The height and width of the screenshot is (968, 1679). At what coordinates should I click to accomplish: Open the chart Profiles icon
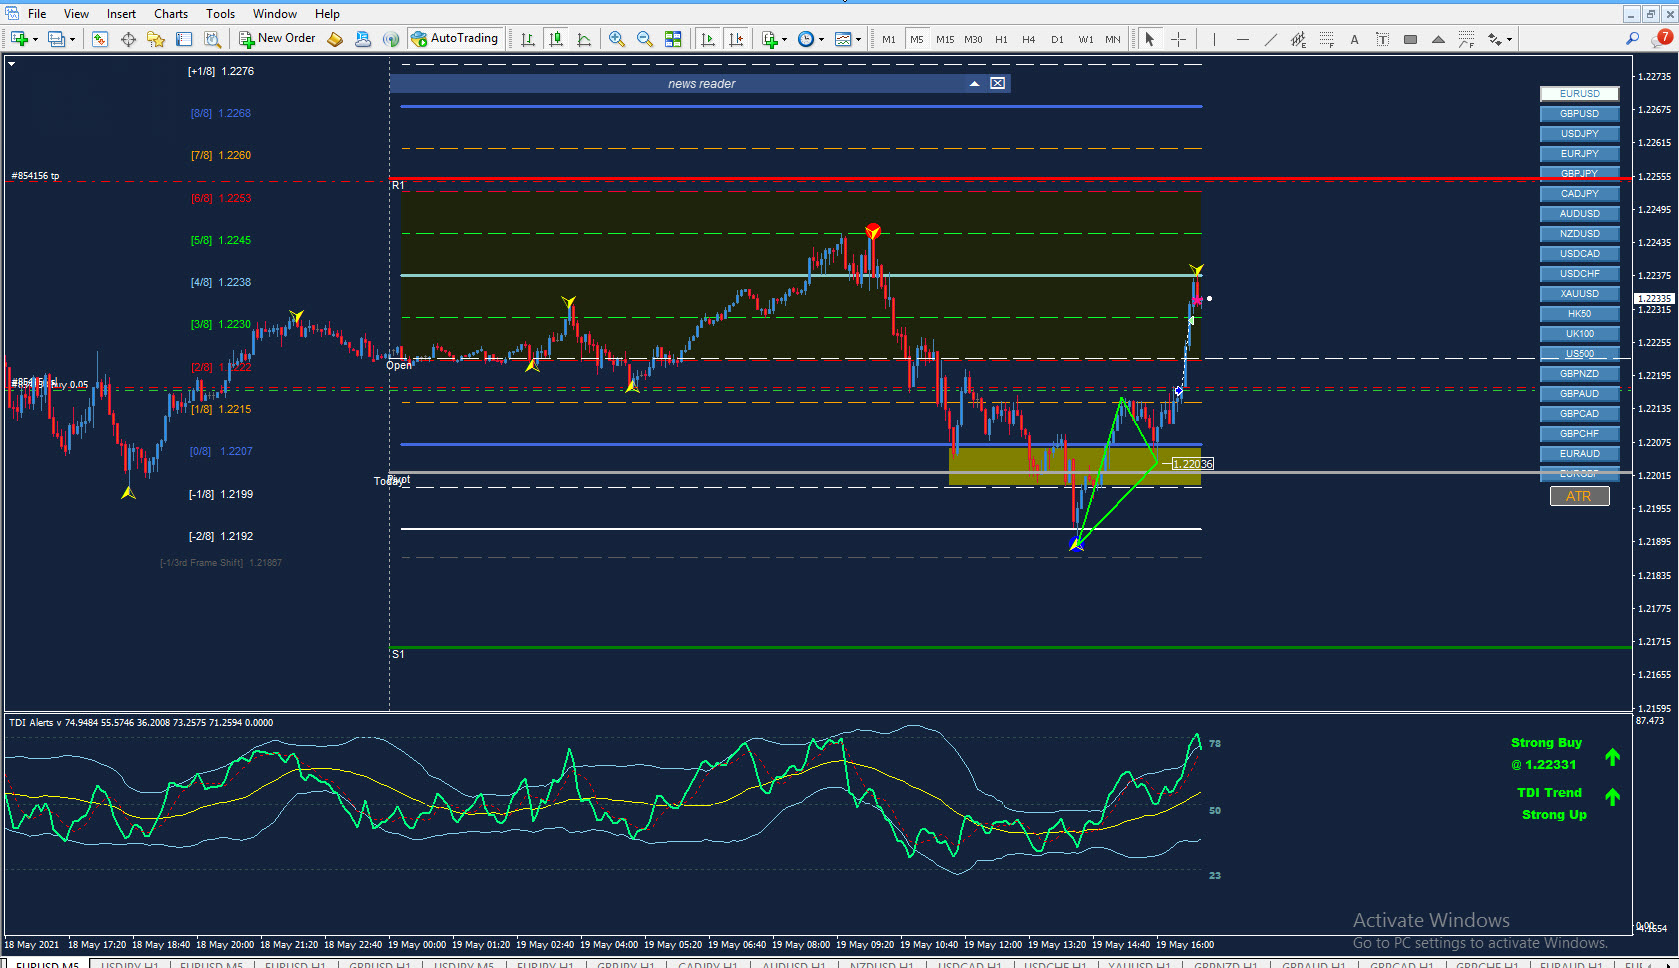tap(57, 39)
